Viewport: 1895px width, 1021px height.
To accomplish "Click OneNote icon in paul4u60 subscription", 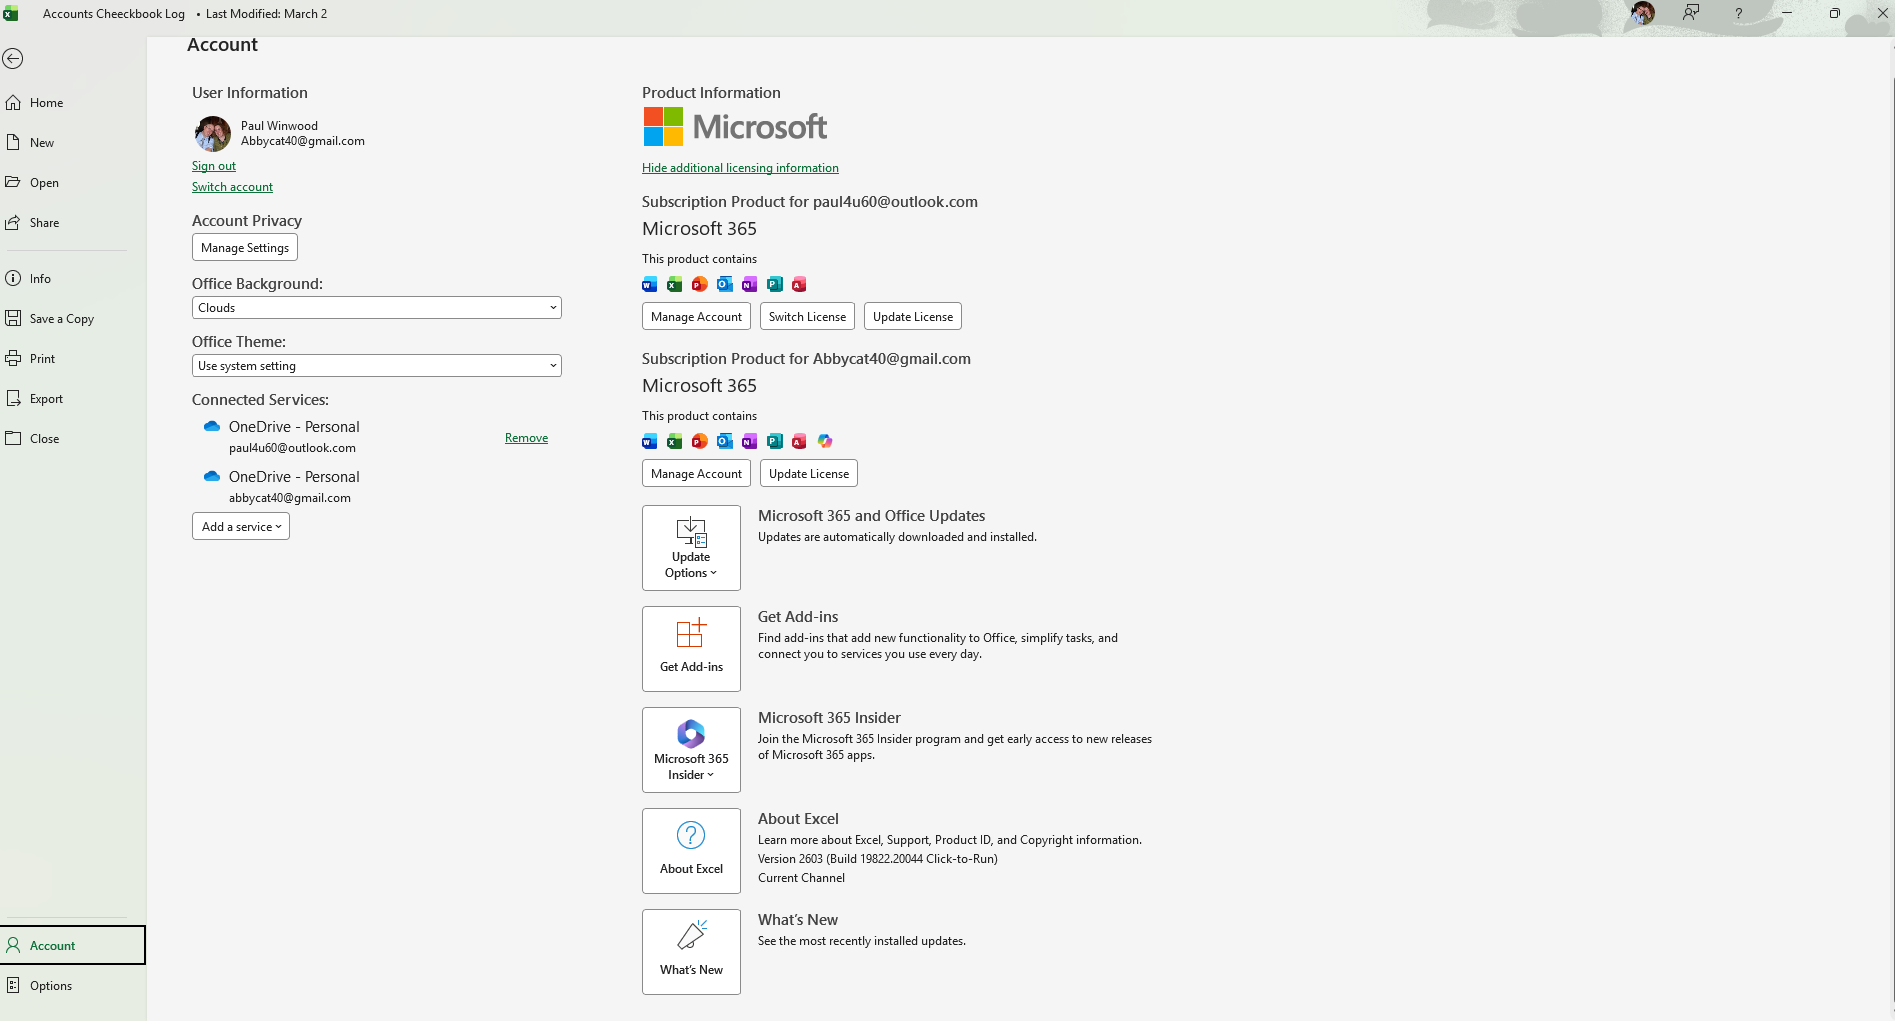I will (750, 285).
